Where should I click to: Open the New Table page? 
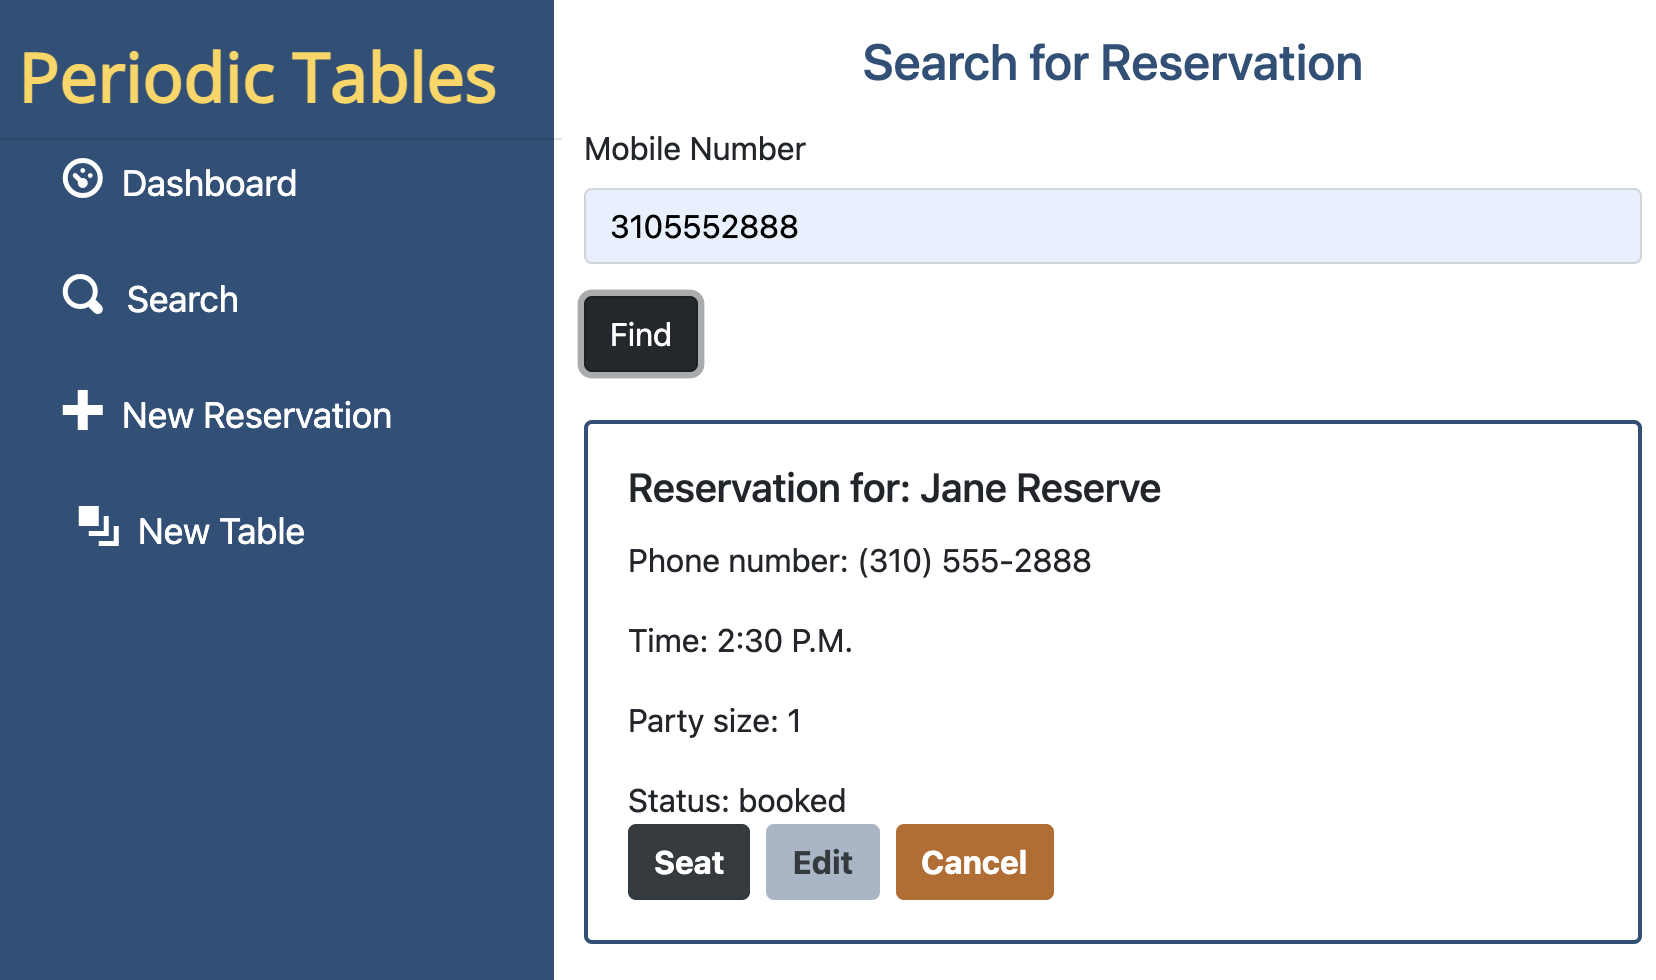pos(220,532)
